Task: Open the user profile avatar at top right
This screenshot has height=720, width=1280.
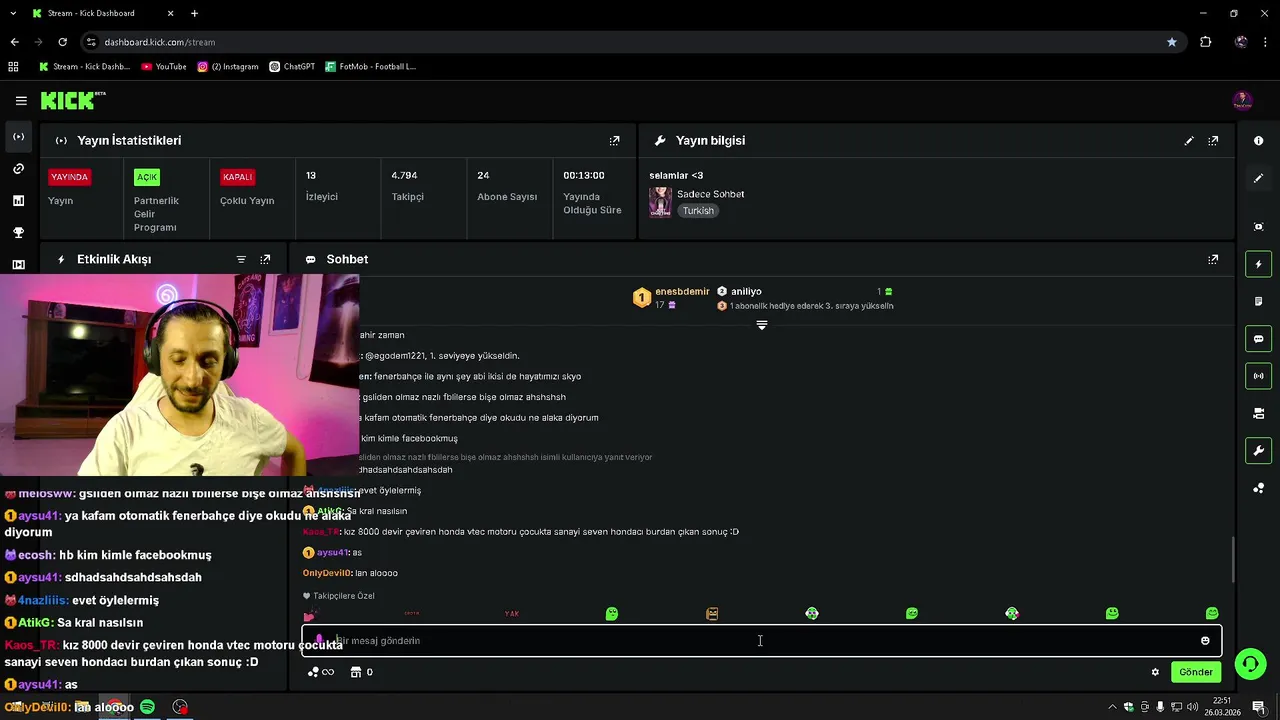Action: click(x=1242, y=100)
